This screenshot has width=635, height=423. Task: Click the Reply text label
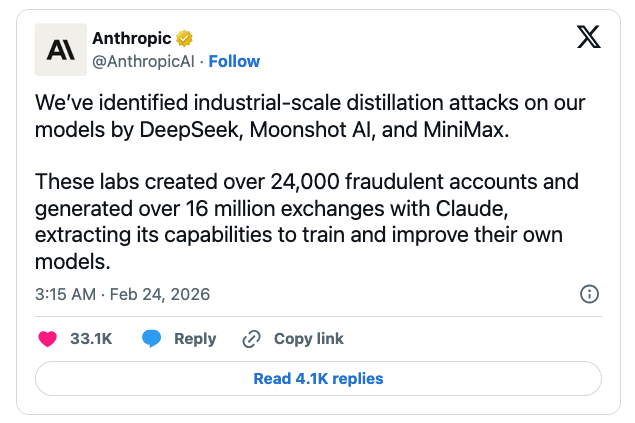coord(195,339)
